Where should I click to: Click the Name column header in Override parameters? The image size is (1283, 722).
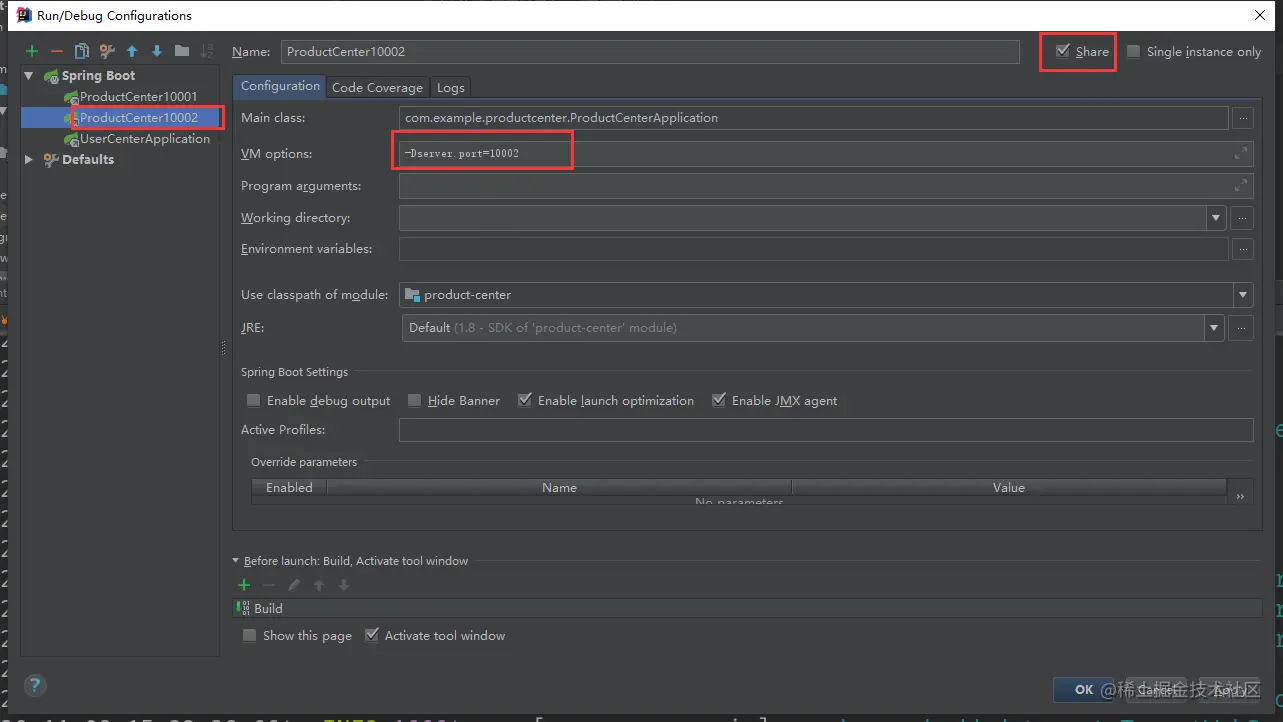pyautogui.click(x=559, y=488)
